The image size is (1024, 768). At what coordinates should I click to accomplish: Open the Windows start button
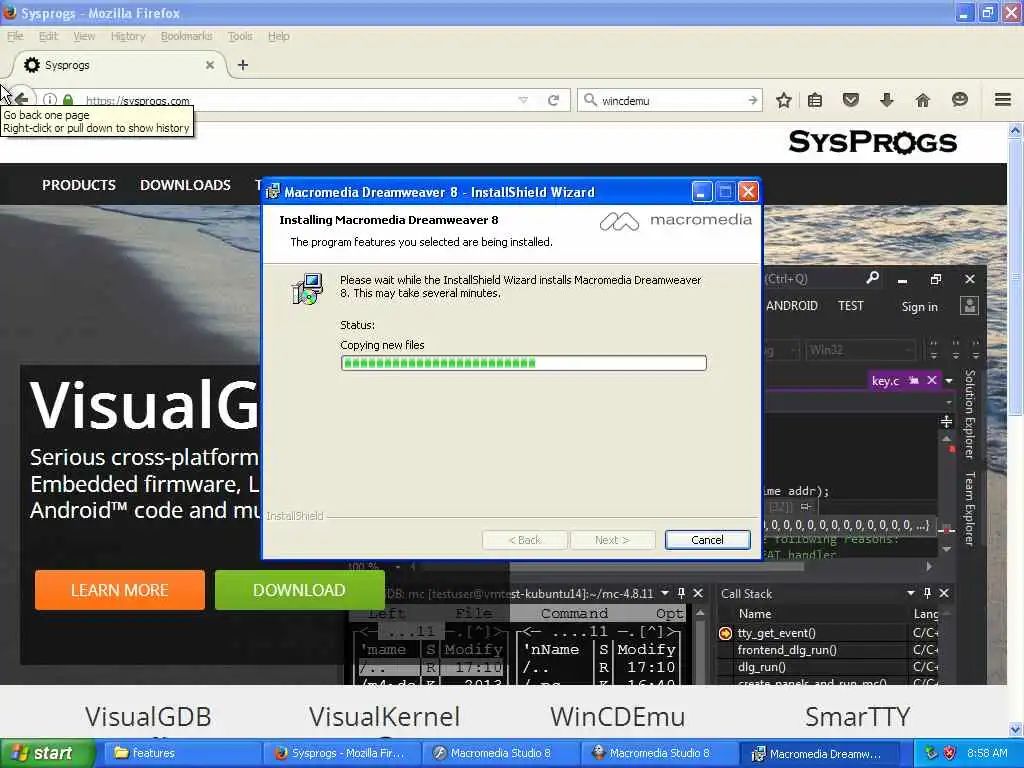[47, 753]
